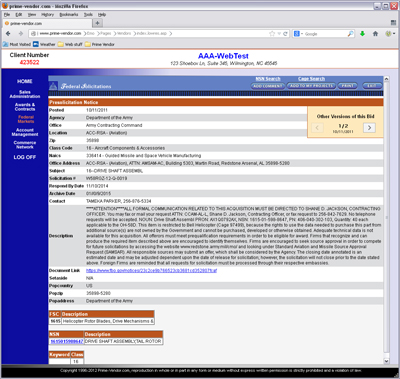Reload the page with refresh icon
The image size is (400, 379).
point(285,34)
